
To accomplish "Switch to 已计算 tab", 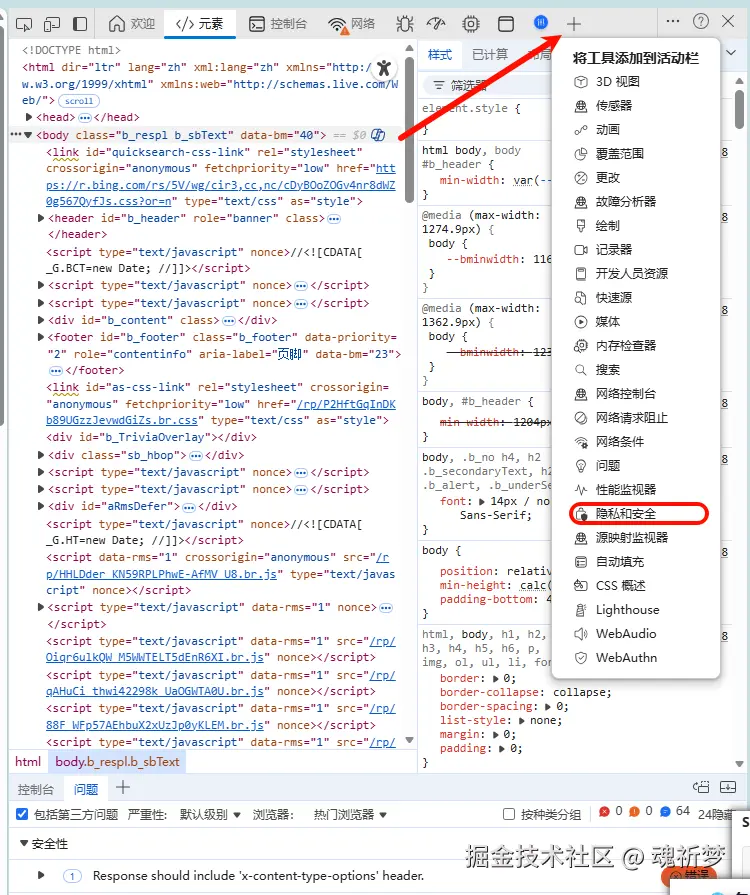I will 490,55.
